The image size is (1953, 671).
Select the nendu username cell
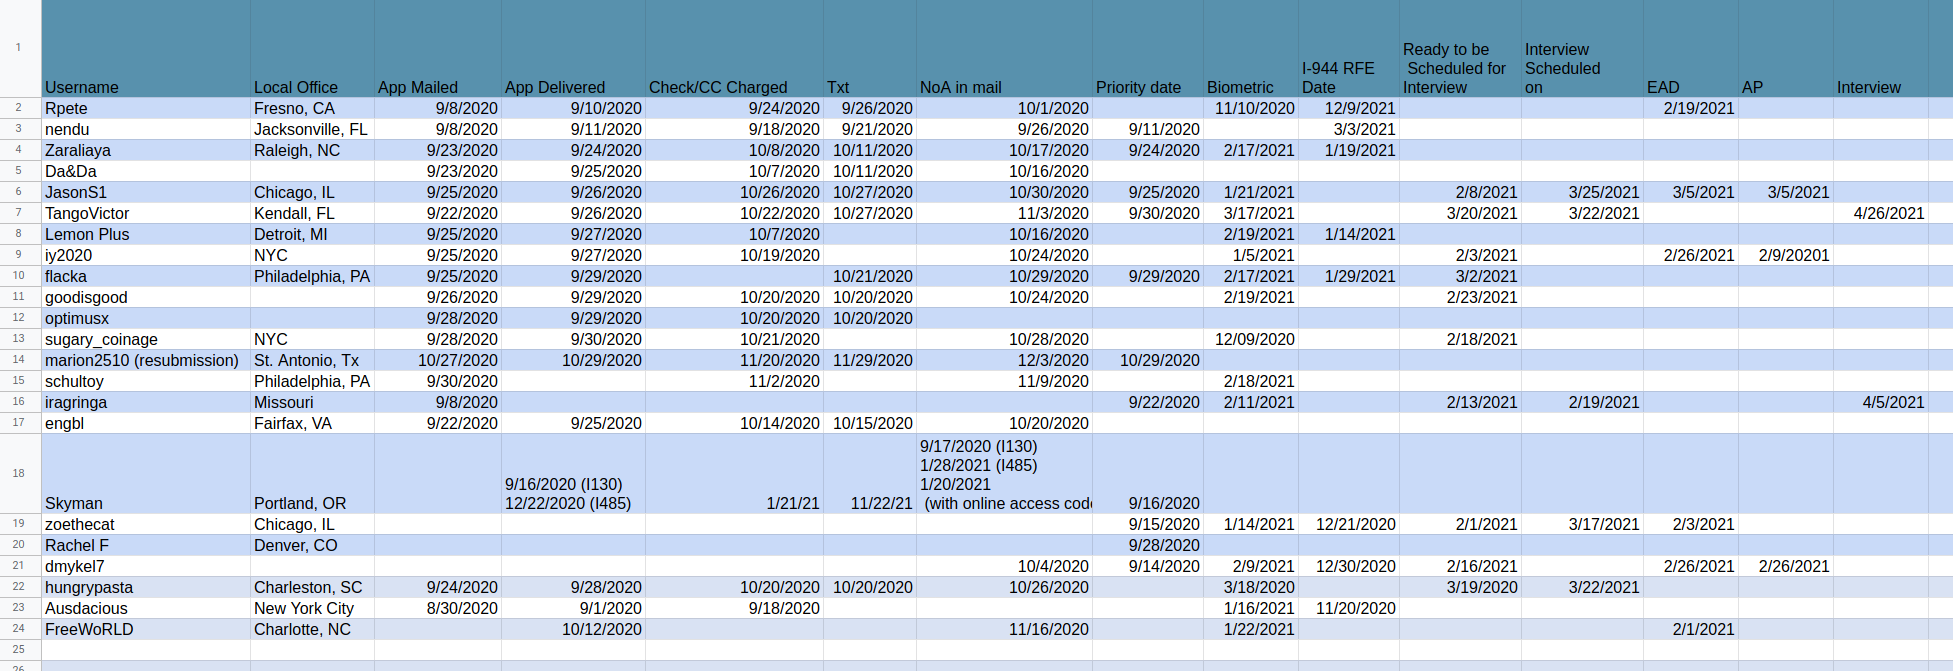coord(146,129)
